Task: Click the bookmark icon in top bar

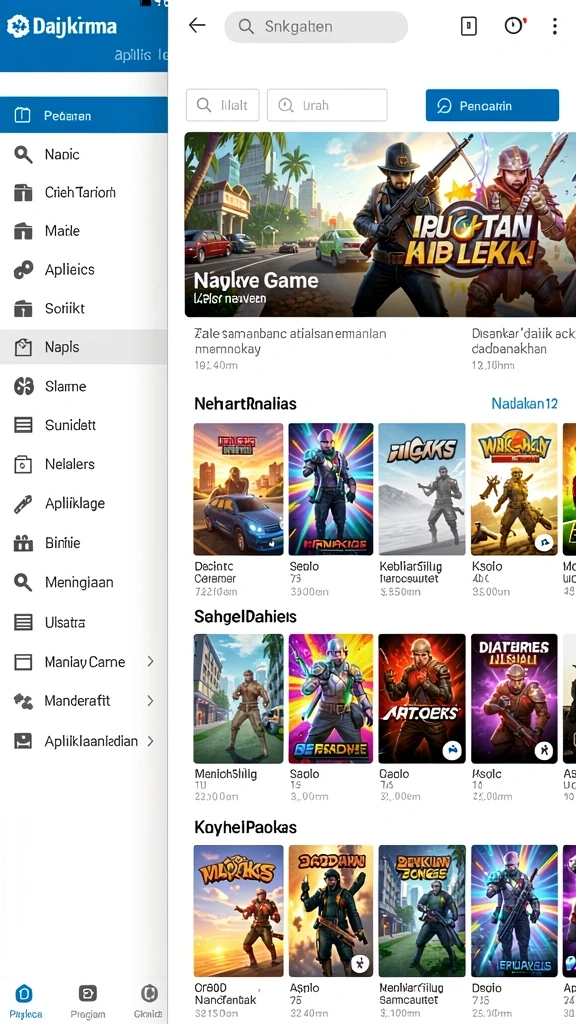Action: (x=469, y=26)
